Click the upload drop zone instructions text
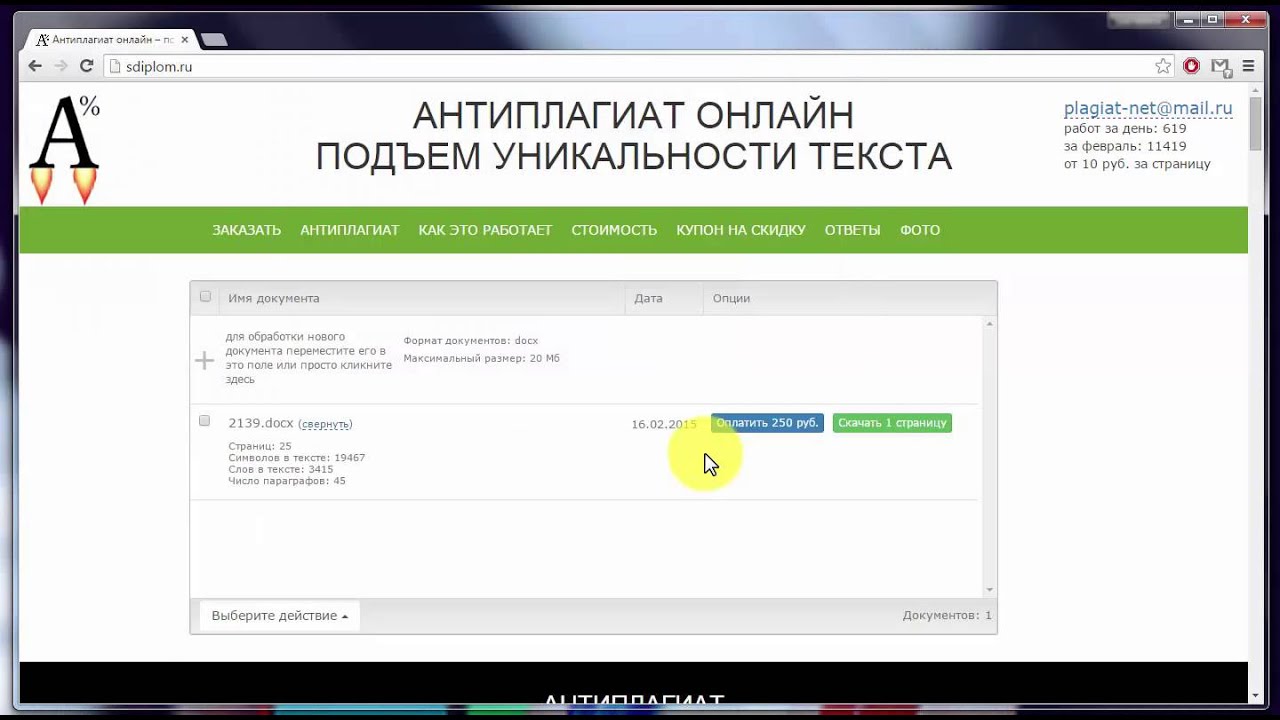 (x=308, y=358)
